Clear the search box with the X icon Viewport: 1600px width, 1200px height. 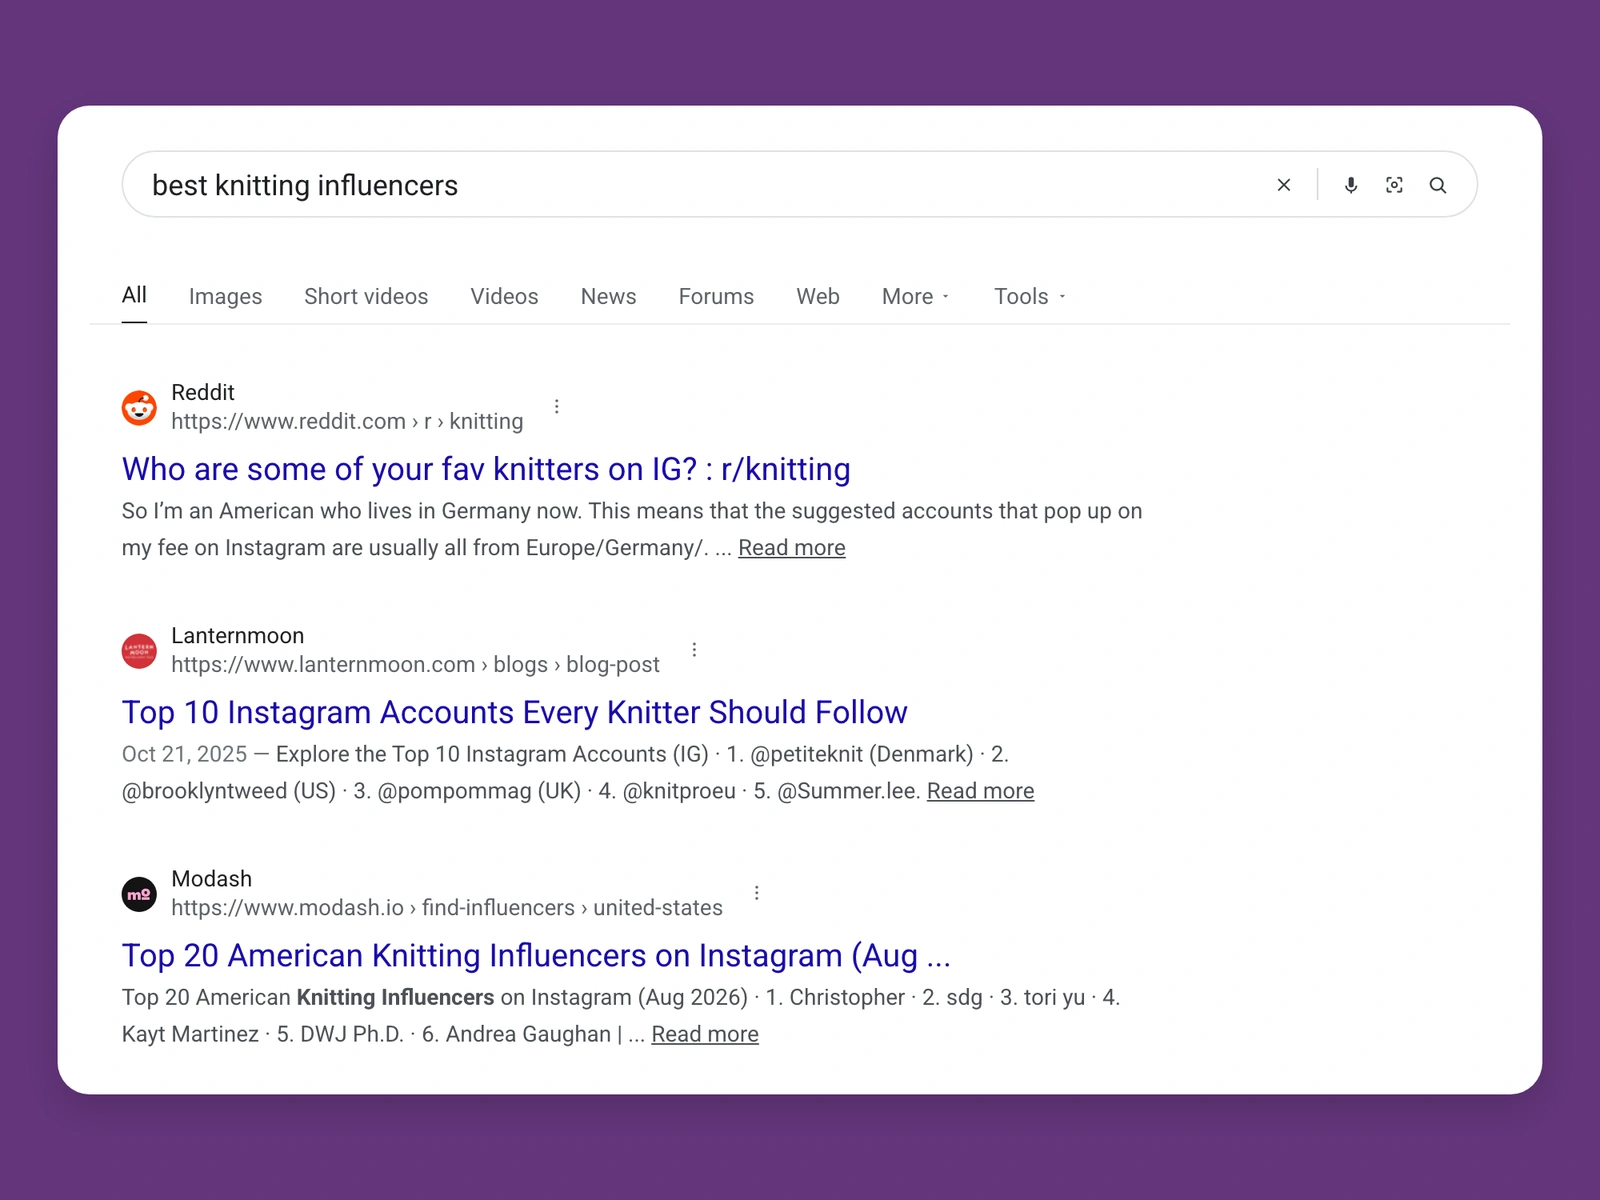click(x=1284, y=185)
